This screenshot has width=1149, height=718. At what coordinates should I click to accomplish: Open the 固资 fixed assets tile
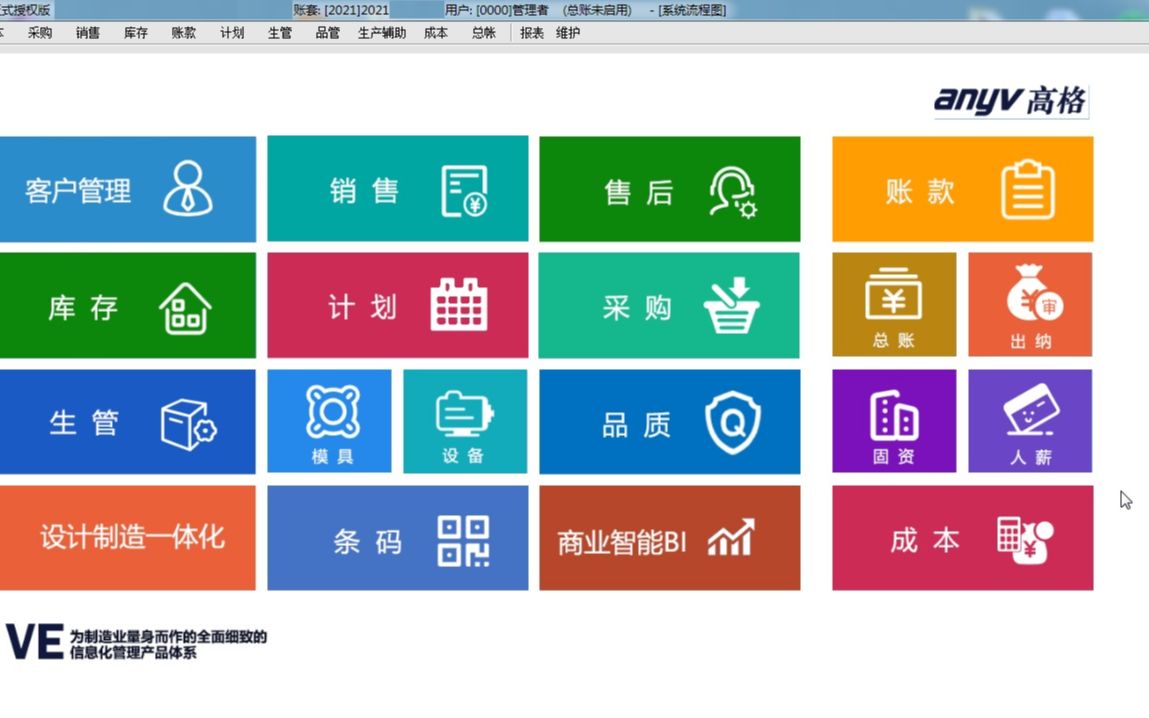tap(894, 421)
